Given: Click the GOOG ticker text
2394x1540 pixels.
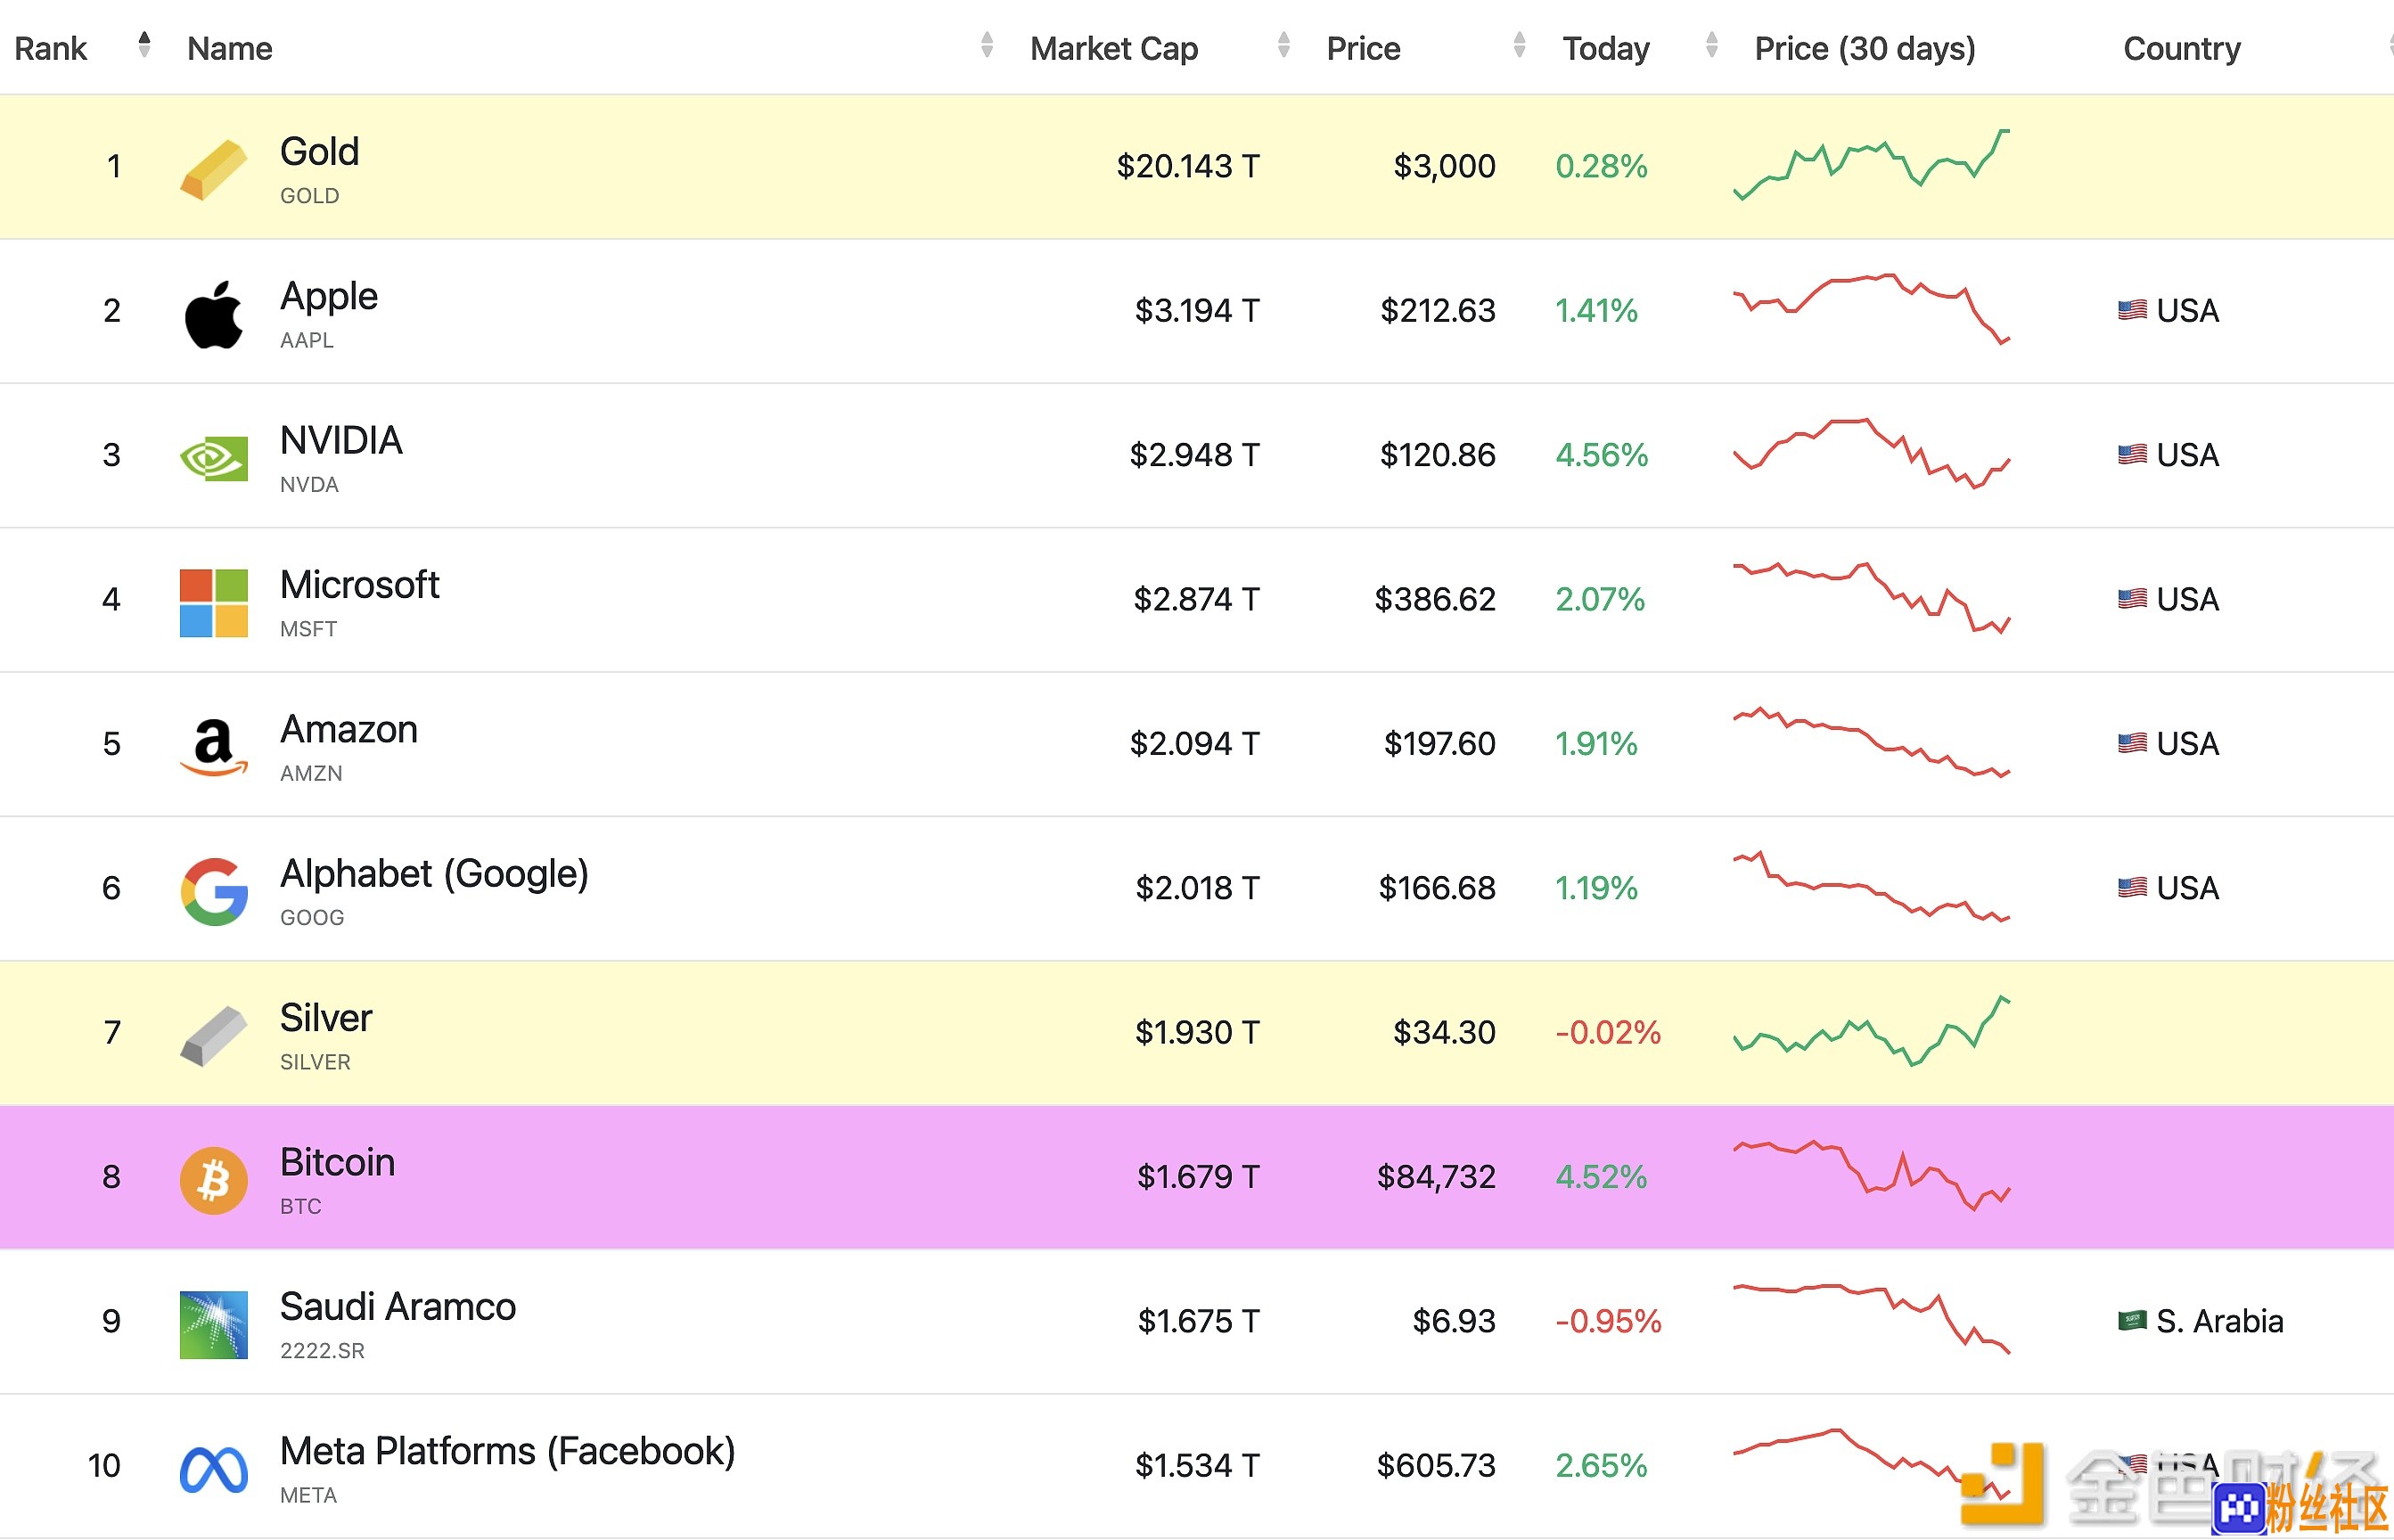Looking at the screenshot, I should 311,917.
